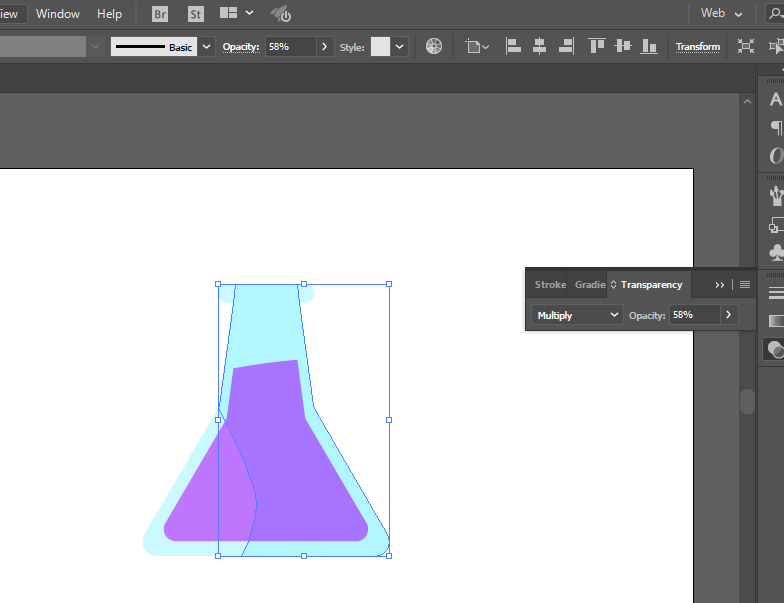
Task: Open the Stroke panel lines icon
Action: tap(776, 293)
